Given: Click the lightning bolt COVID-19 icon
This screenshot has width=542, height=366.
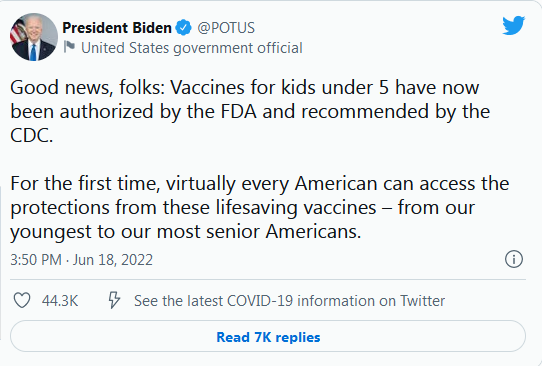Looking at the screenshot, I should [x=114, y=300].
